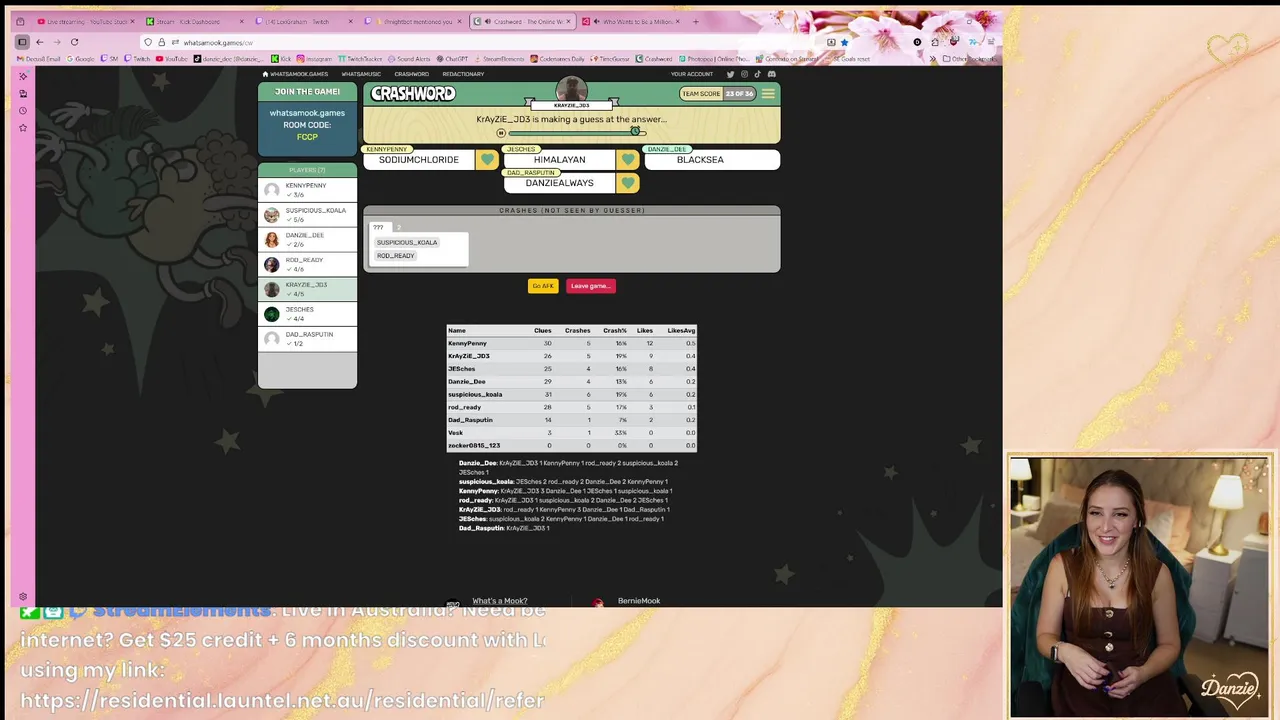This screenshot has height=720, width=1280.
Task: Go back in the browser
Action: pos(39,42)
